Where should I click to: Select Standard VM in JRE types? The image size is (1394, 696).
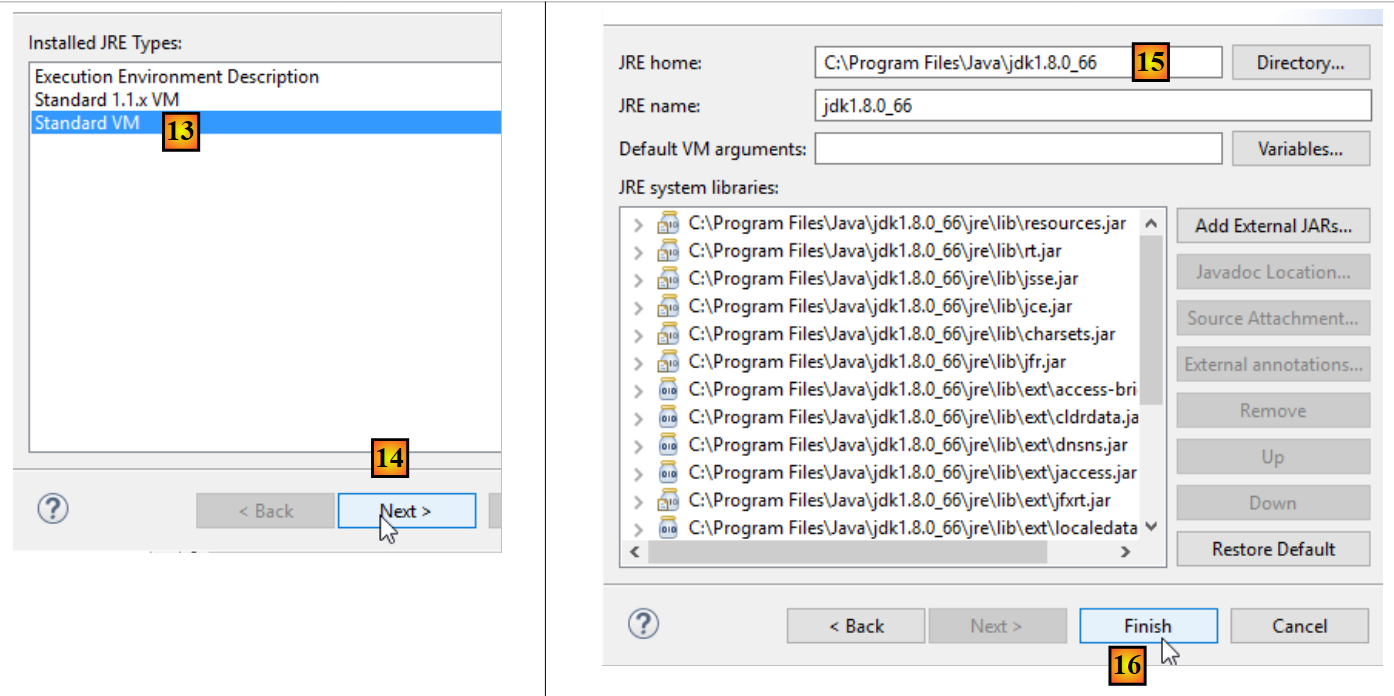click(x=265, y=123)
